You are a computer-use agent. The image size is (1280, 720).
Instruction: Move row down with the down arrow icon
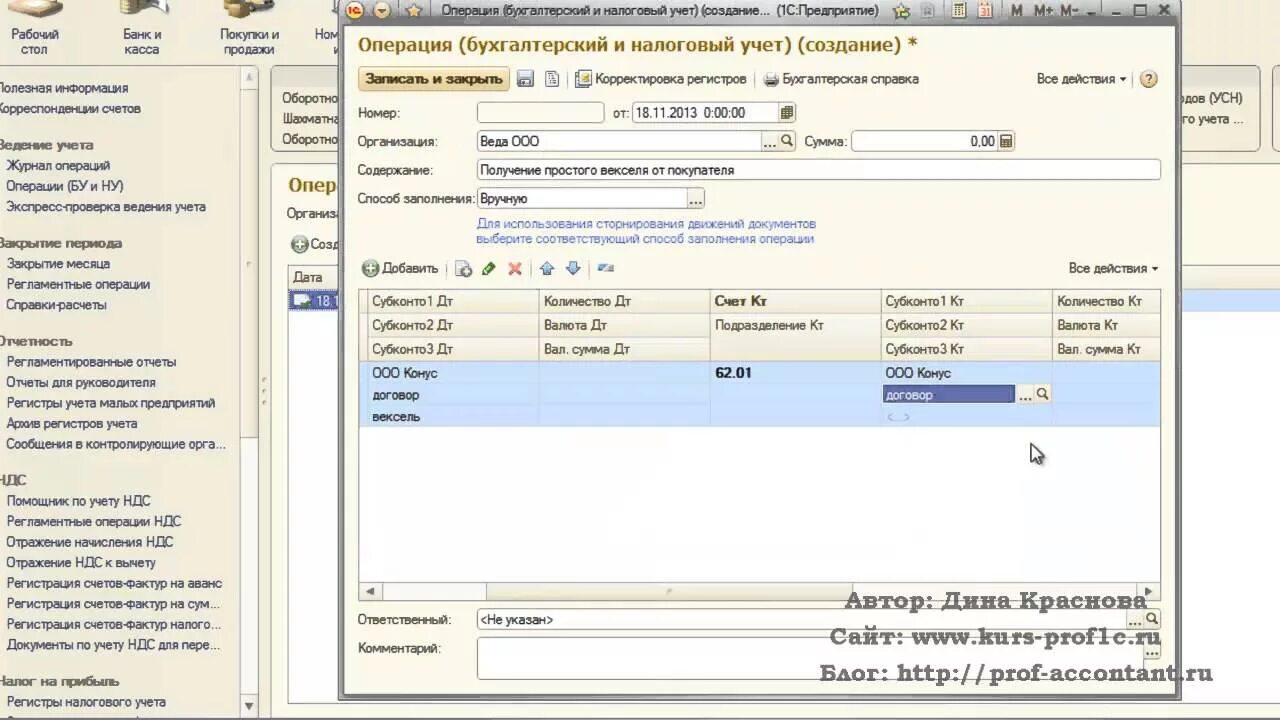tap(573, 268)
